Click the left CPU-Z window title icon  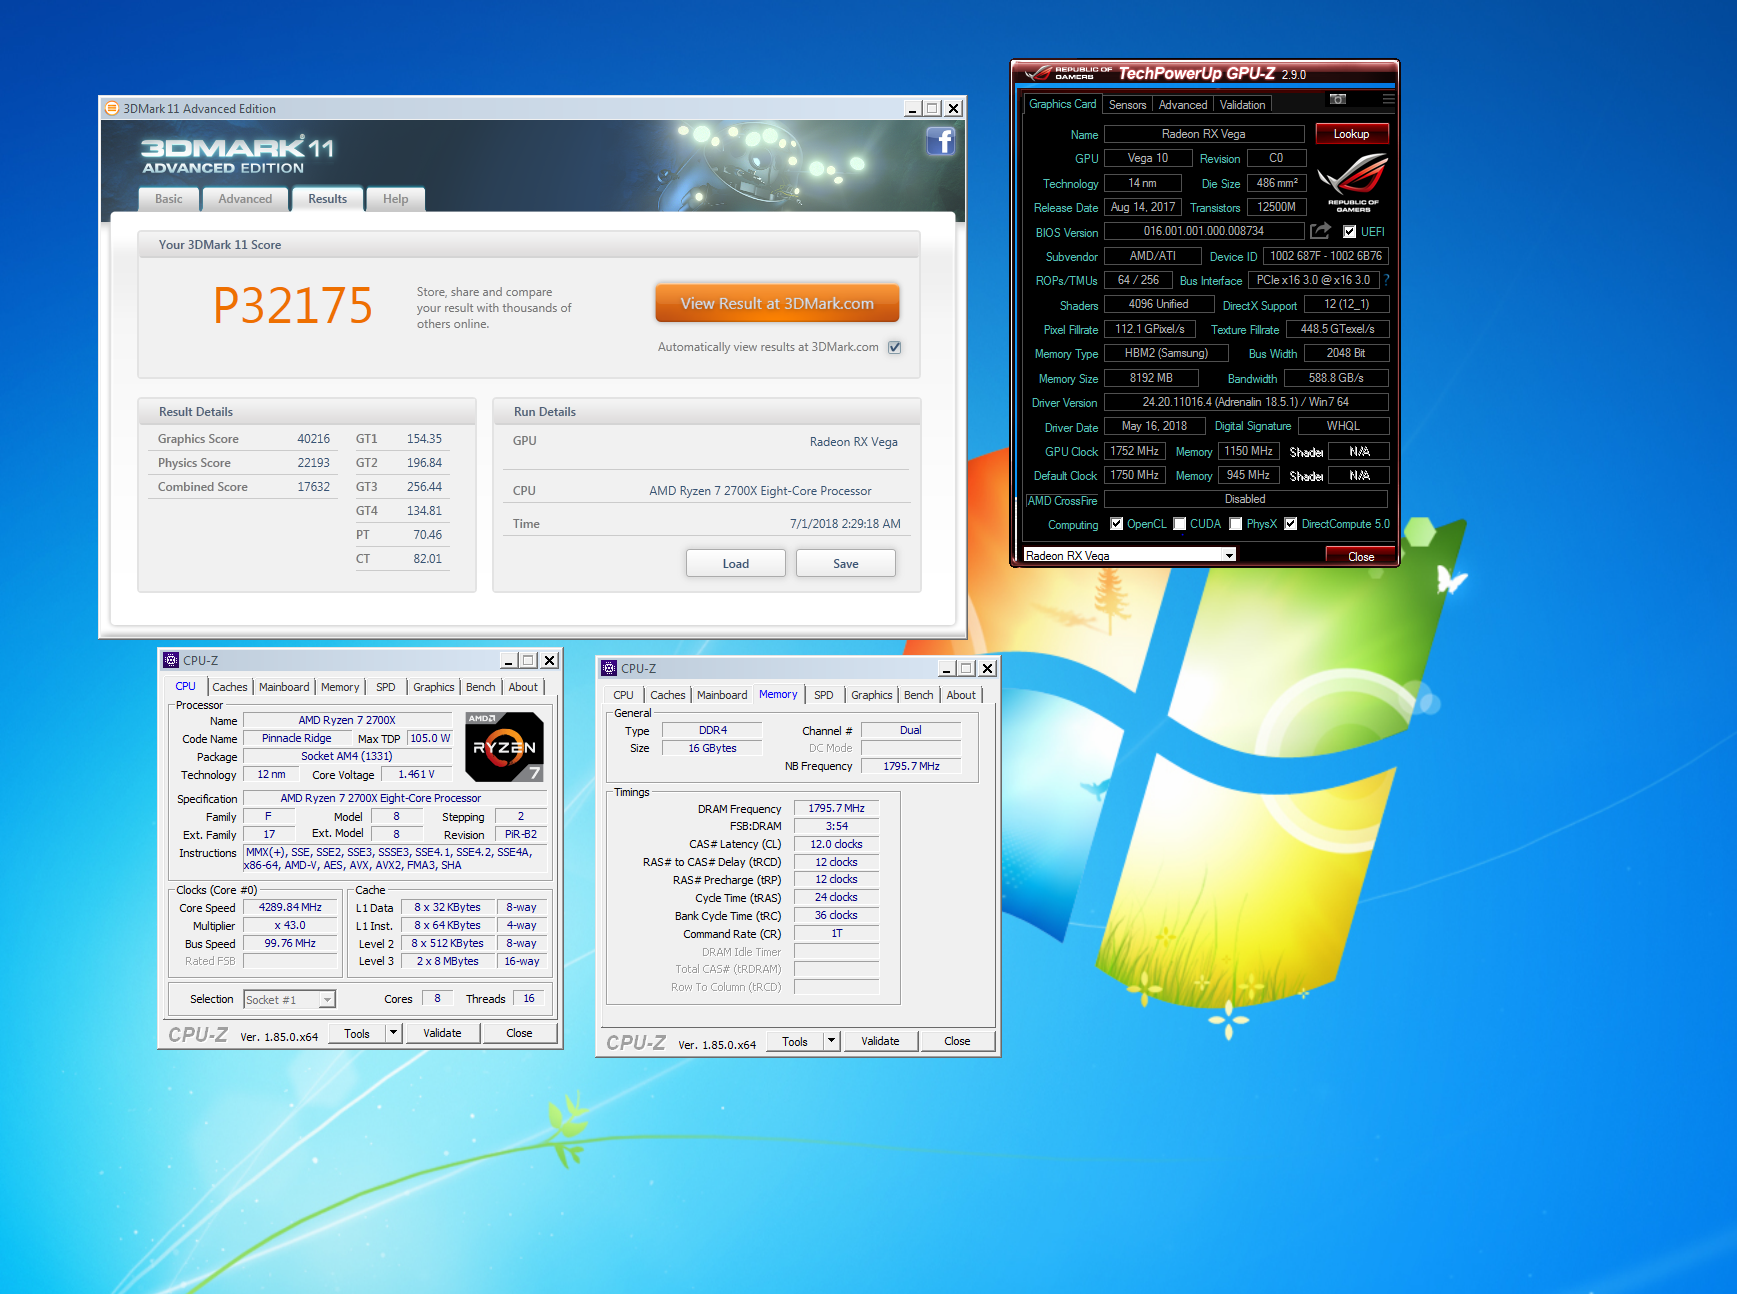(x=171, y=660)
